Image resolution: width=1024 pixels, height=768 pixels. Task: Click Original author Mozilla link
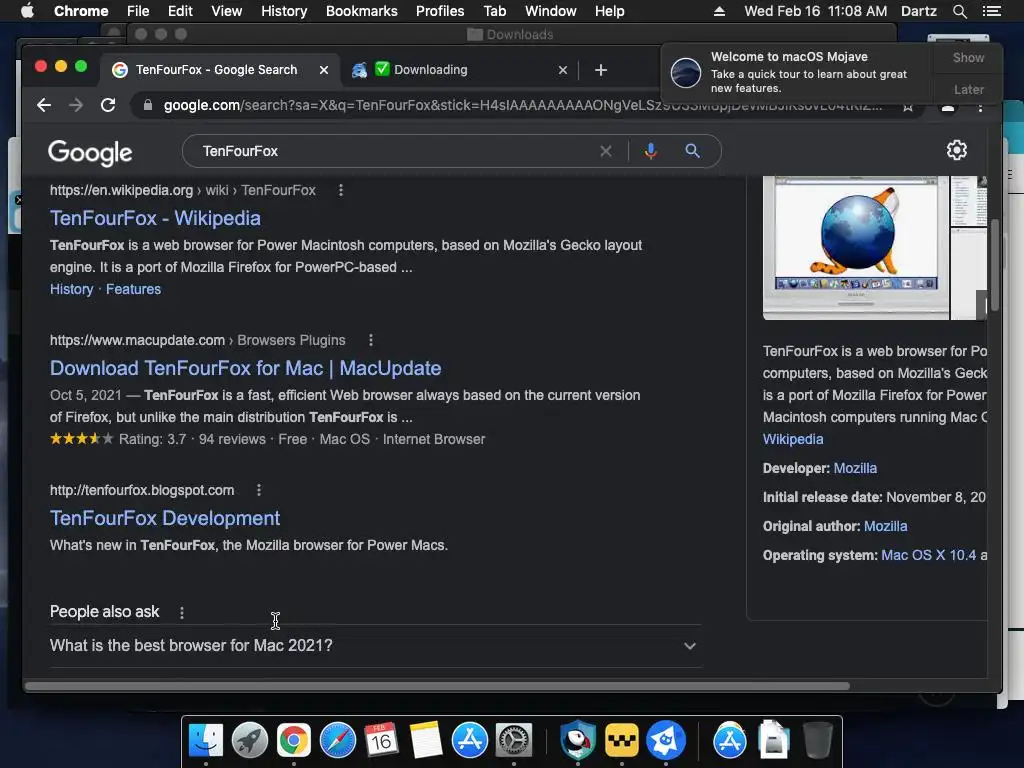[x=886, y=526]
